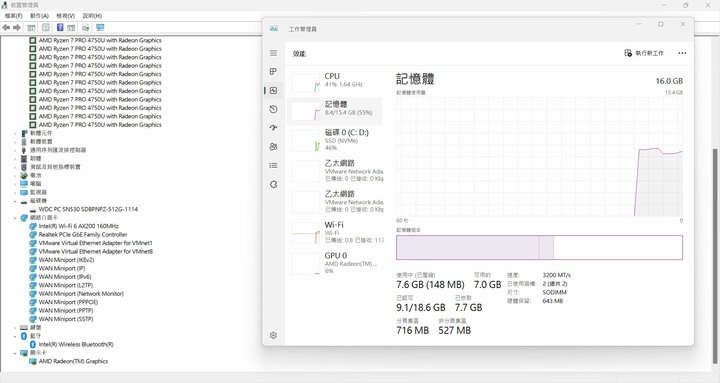Toggle console tree icon in Device Manager toolbar
This screenshot has height=383, width=720.
(31, 28)
